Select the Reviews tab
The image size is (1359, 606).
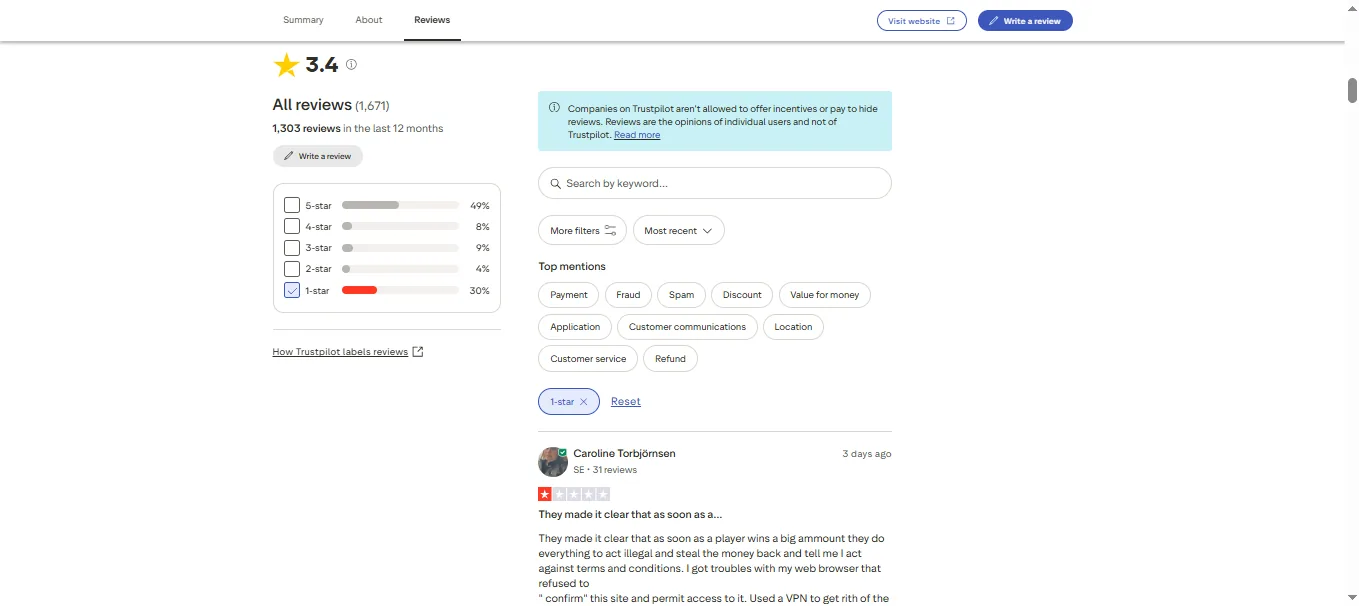[432, 20]
